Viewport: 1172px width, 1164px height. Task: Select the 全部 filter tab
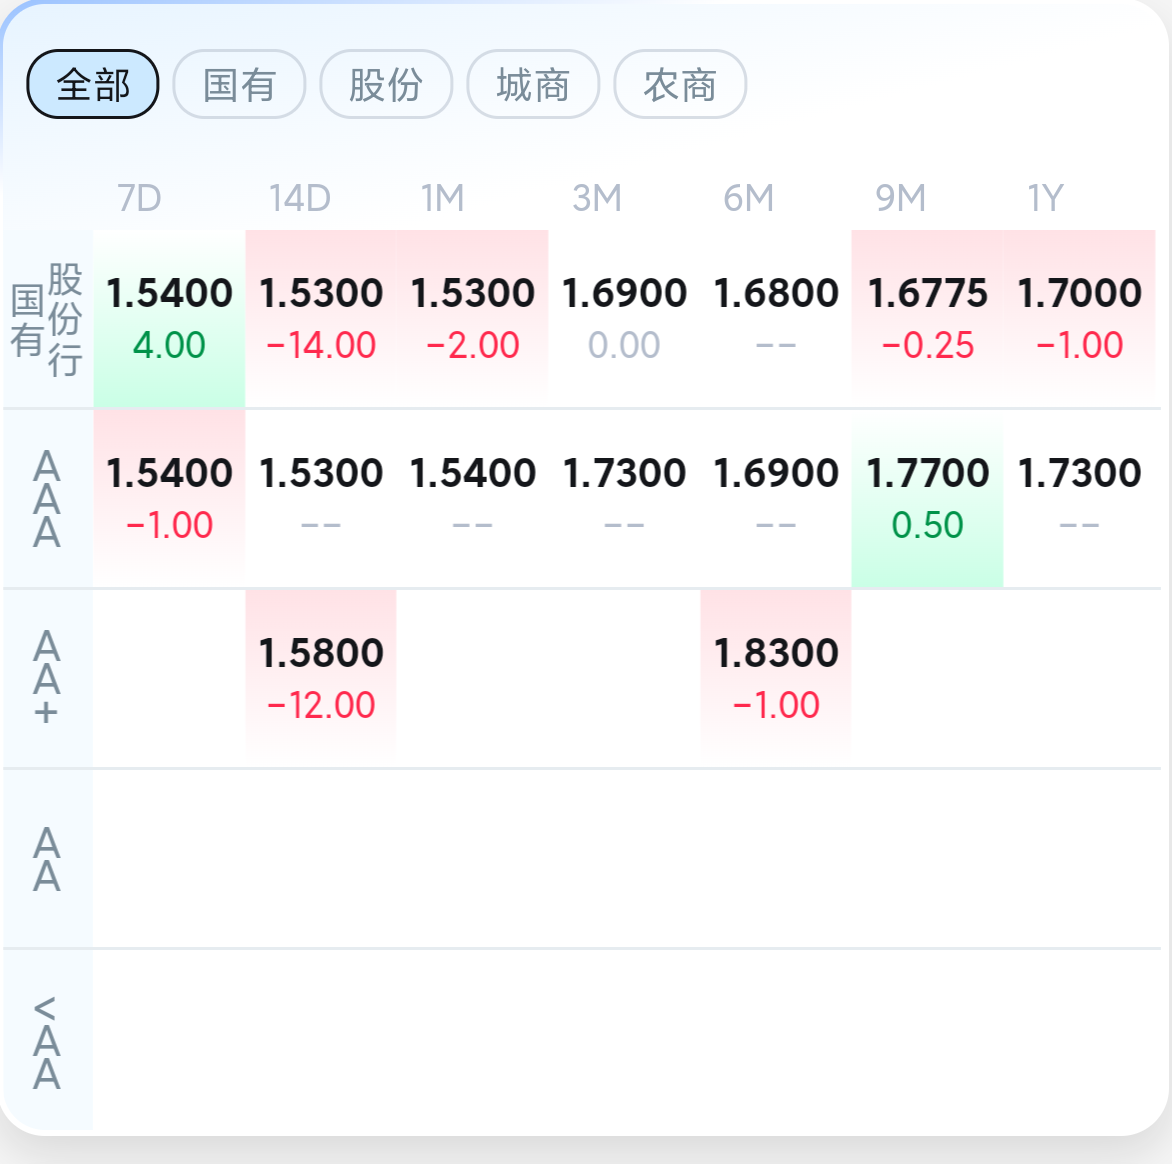tap(93, 84)
